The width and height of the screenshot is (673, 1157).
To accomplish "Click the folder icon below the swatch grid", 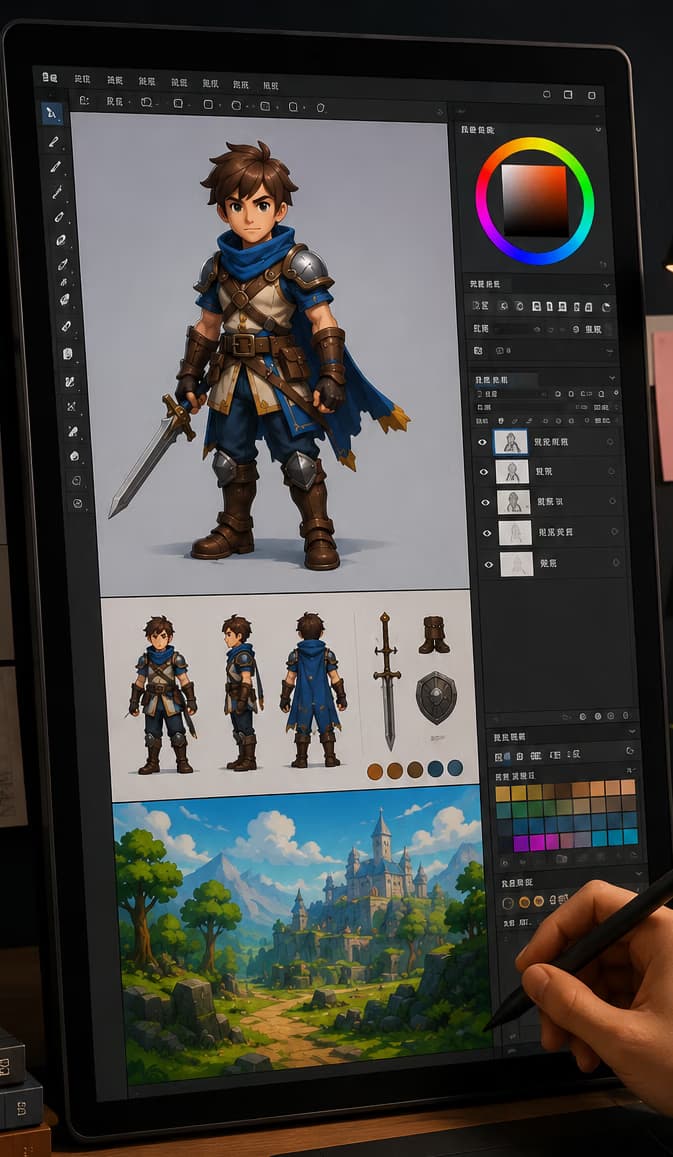I will pyautogui.click(x=562, y=858).
